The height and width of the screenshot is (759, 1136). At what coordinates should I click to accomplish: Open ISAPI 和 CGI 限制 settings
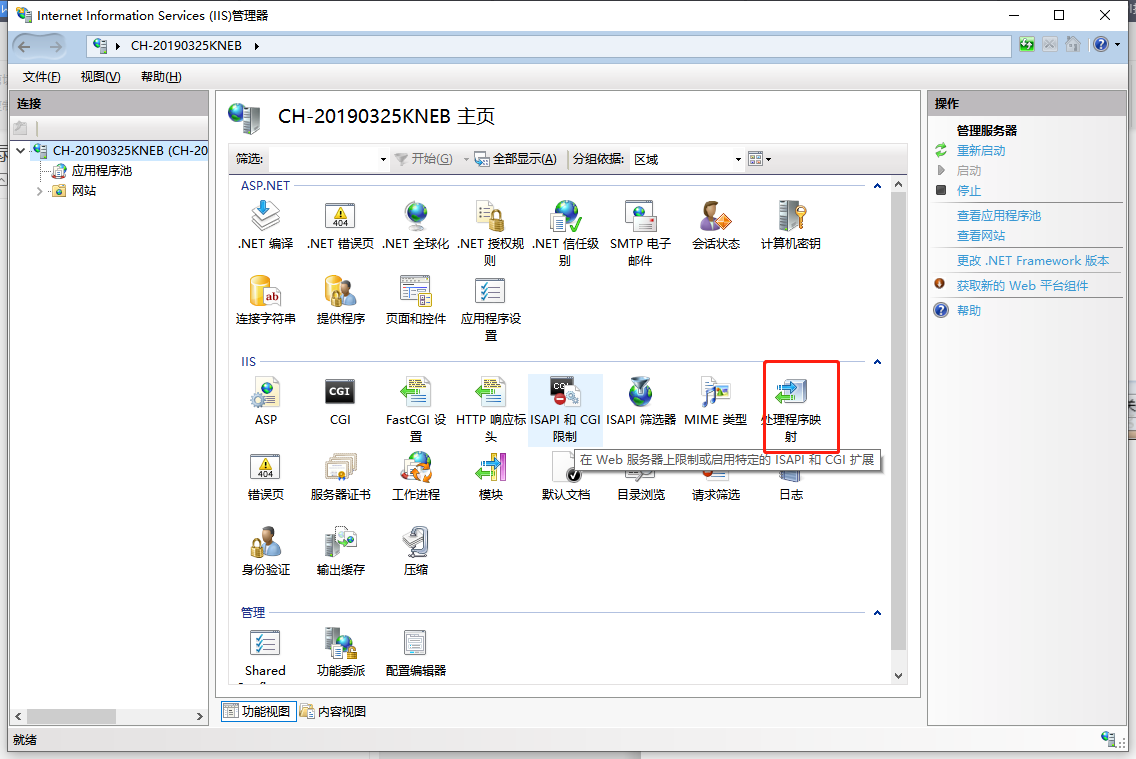tap(564, 408)
